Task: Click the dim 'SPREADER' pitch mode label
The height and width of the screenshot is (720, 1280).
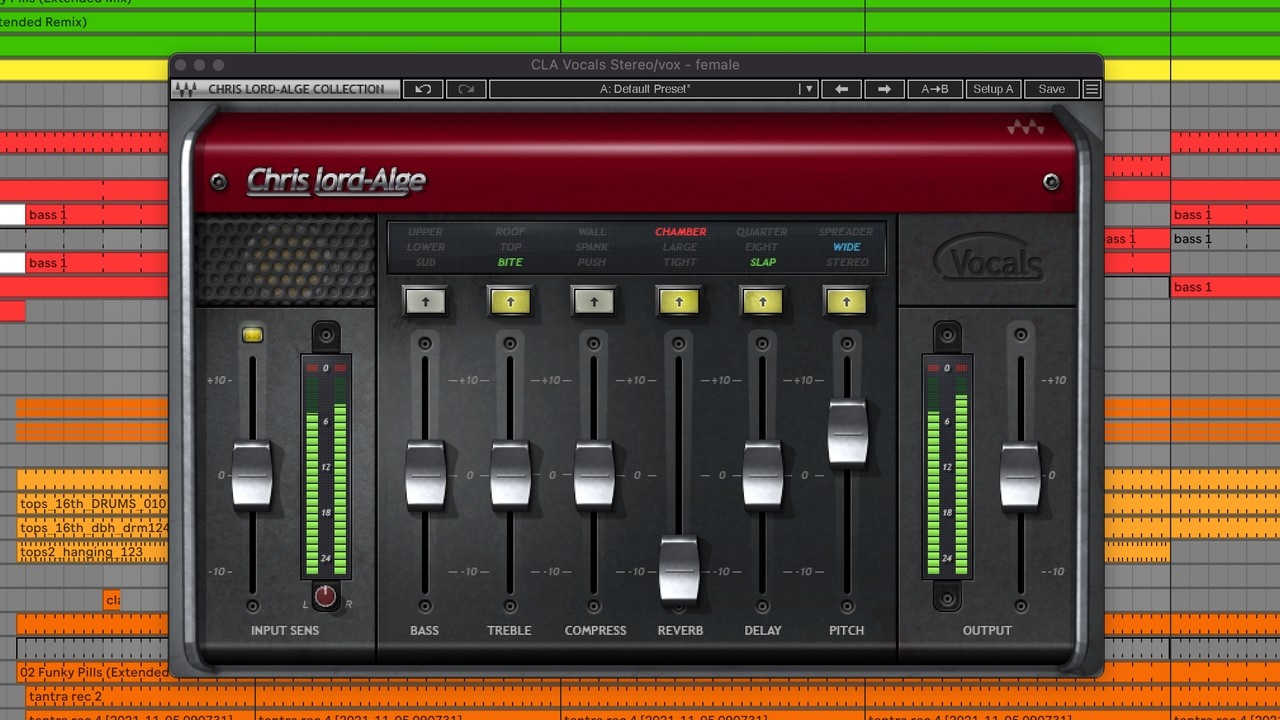Action: (x=846, y=232)
